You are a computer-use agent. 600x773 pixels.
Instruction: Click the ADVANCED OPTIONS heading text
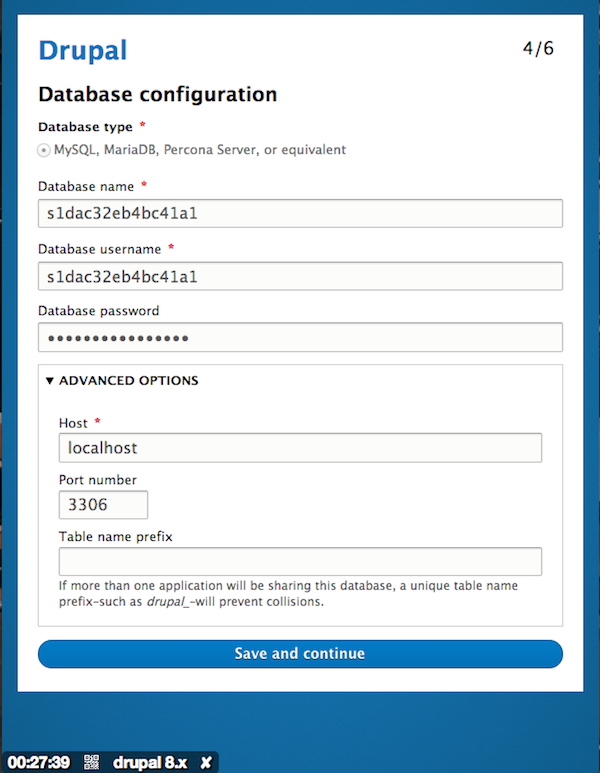tap(128, 381)
